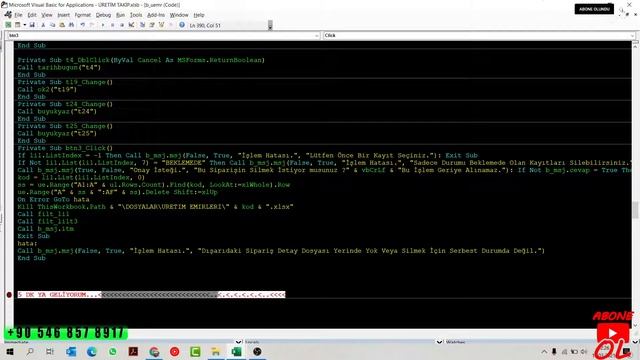Viewport: 640px width, 360px height.
Task: Click the Cut icon in the toolbar
Action: click(x=43, y=25)
